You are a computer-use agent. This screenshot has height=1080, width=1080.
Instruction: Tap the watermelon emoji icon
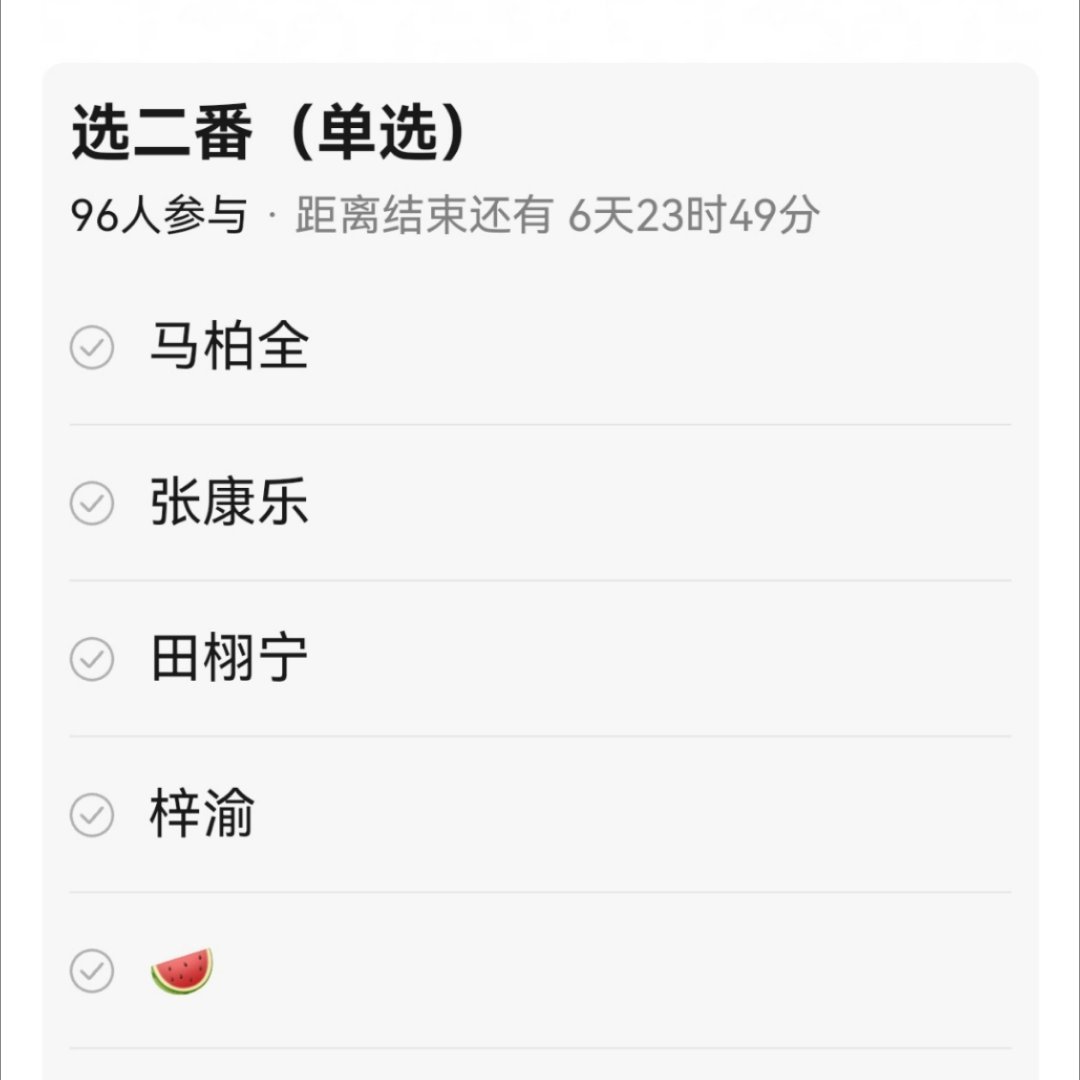[x=182, y=970]
